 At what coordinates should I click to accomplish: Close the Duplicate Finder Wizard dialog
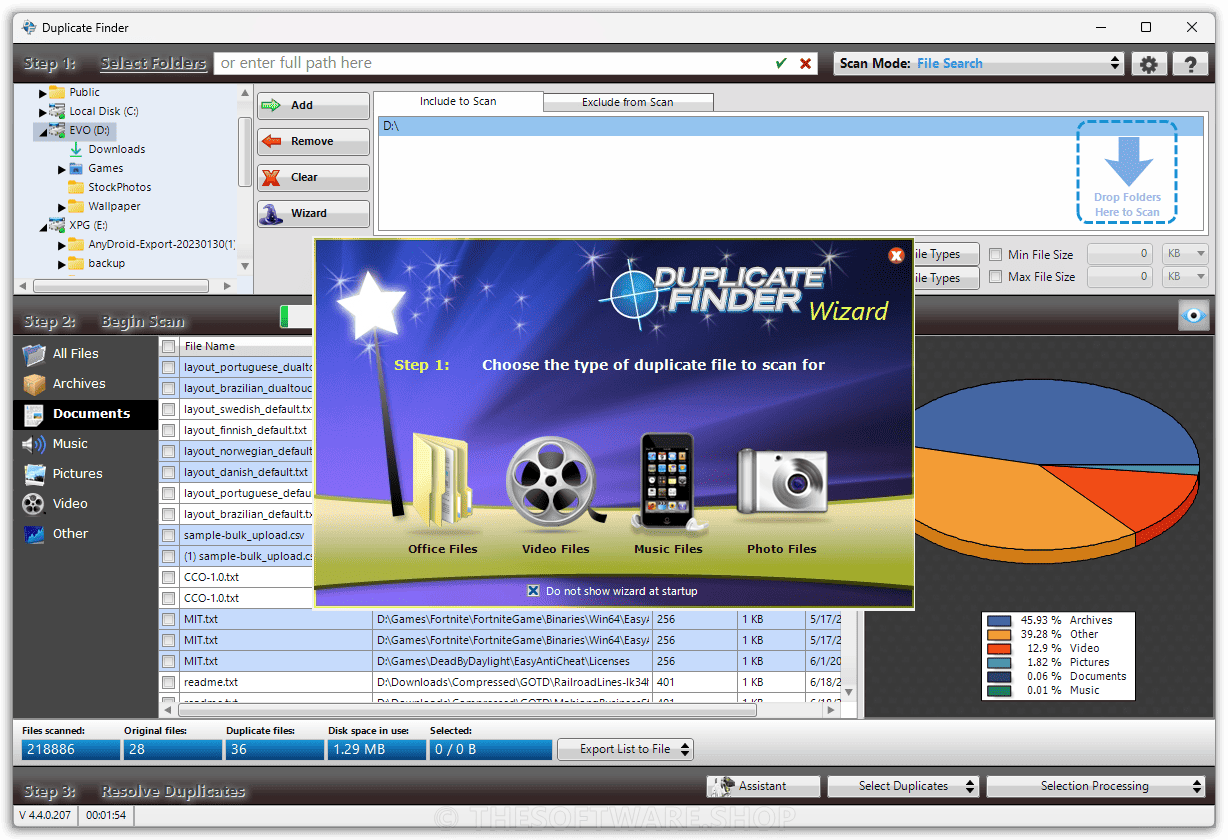click(896, 255)
